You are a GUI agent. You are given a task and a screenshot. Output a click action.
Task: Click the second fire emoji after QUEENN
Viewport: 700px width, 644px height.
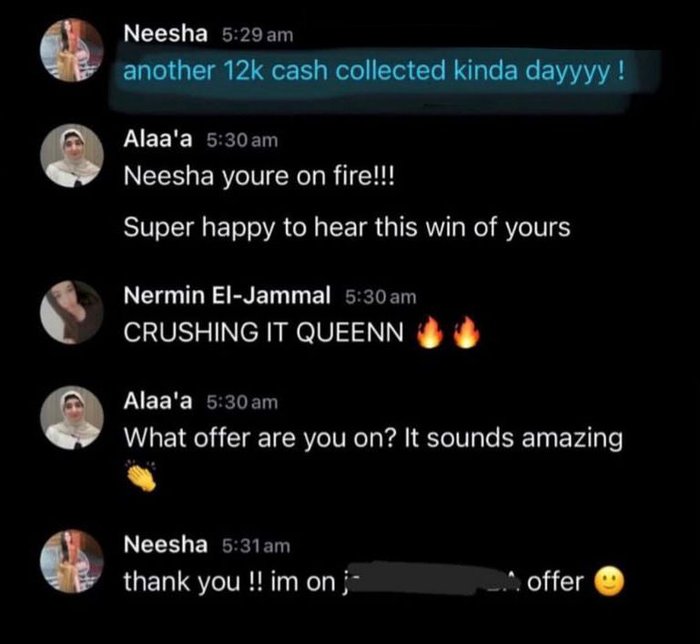[467, 332]
